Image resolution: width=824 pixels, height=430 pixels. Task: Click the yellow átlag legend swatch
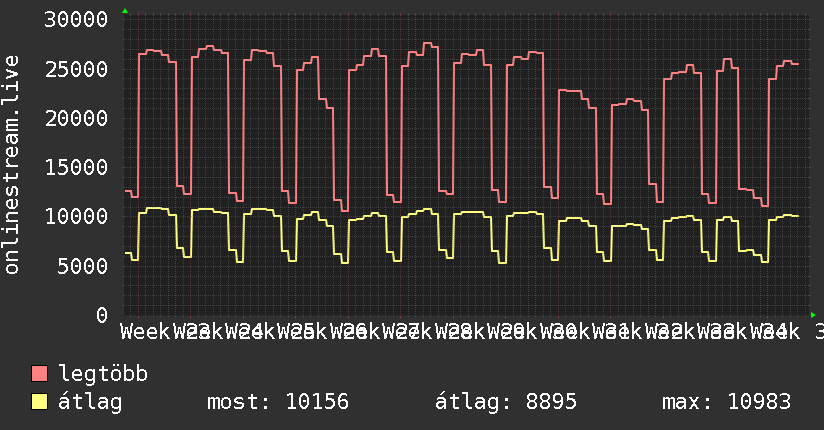pos(39,402)
